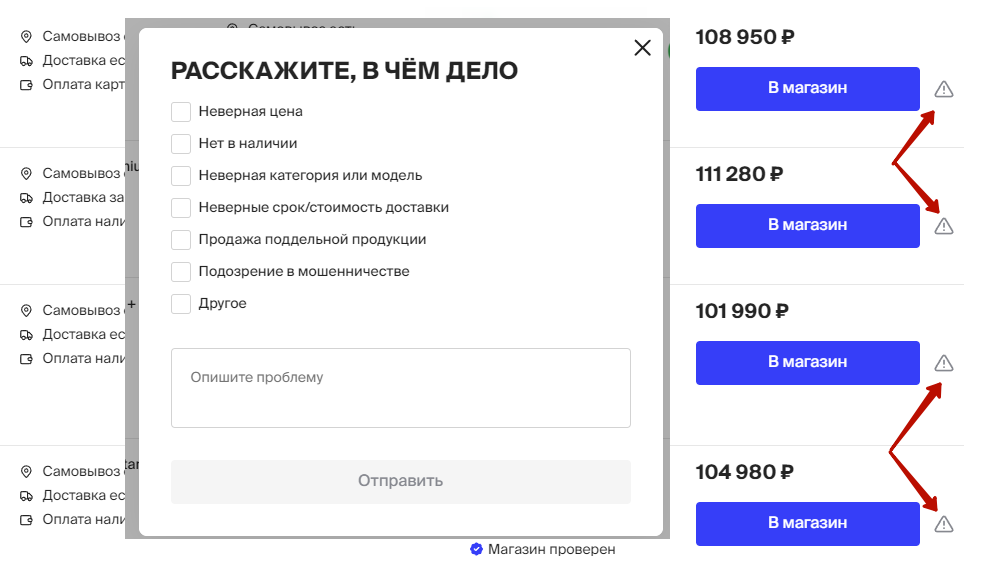
Task: Click report triangle icon beside 111 280 ₽ offer
Action: pyautogui.click(x=943, y=226)
